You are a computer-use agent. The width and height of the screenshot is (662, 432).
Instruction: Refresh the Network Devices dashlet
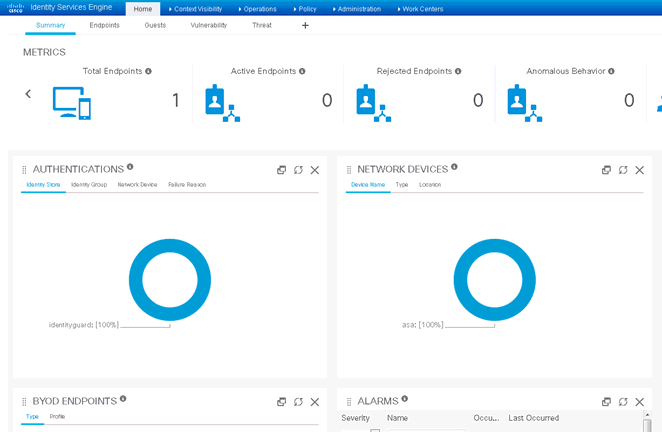pyautogui.click(x=623, y=170)
